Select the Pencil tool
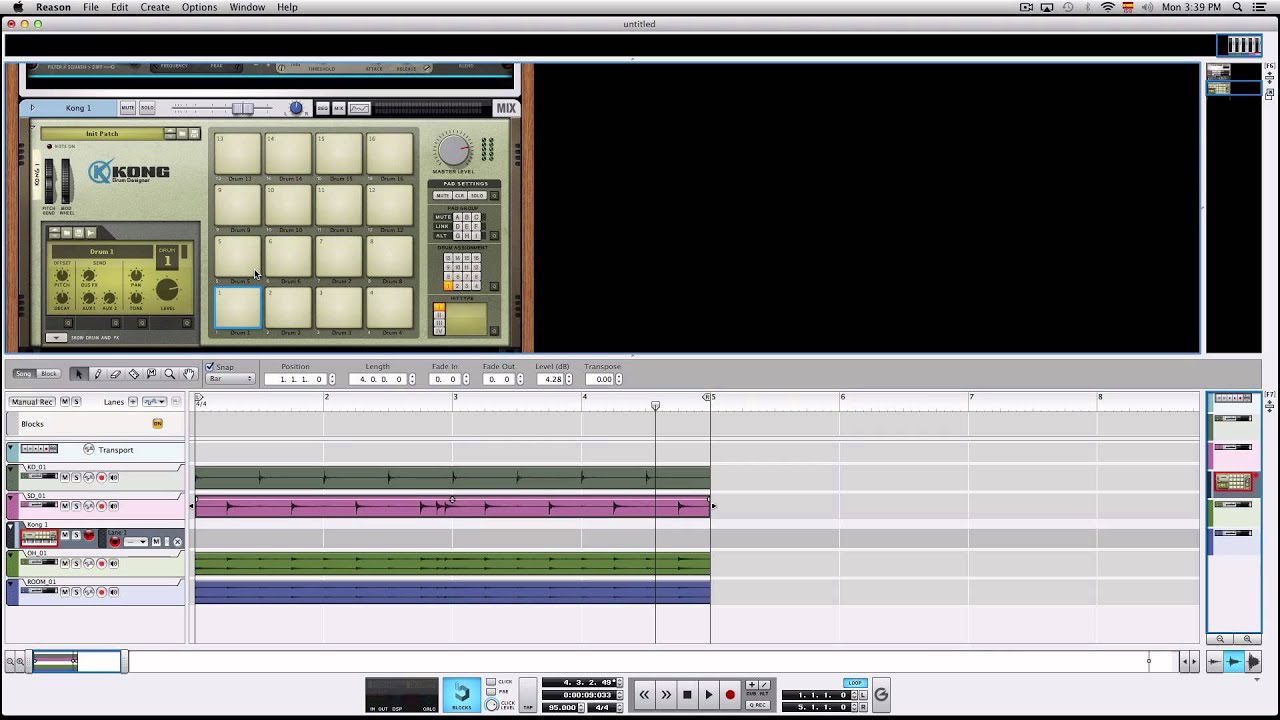This screenshot has width=1280, height=720. [x=98, y=374]
